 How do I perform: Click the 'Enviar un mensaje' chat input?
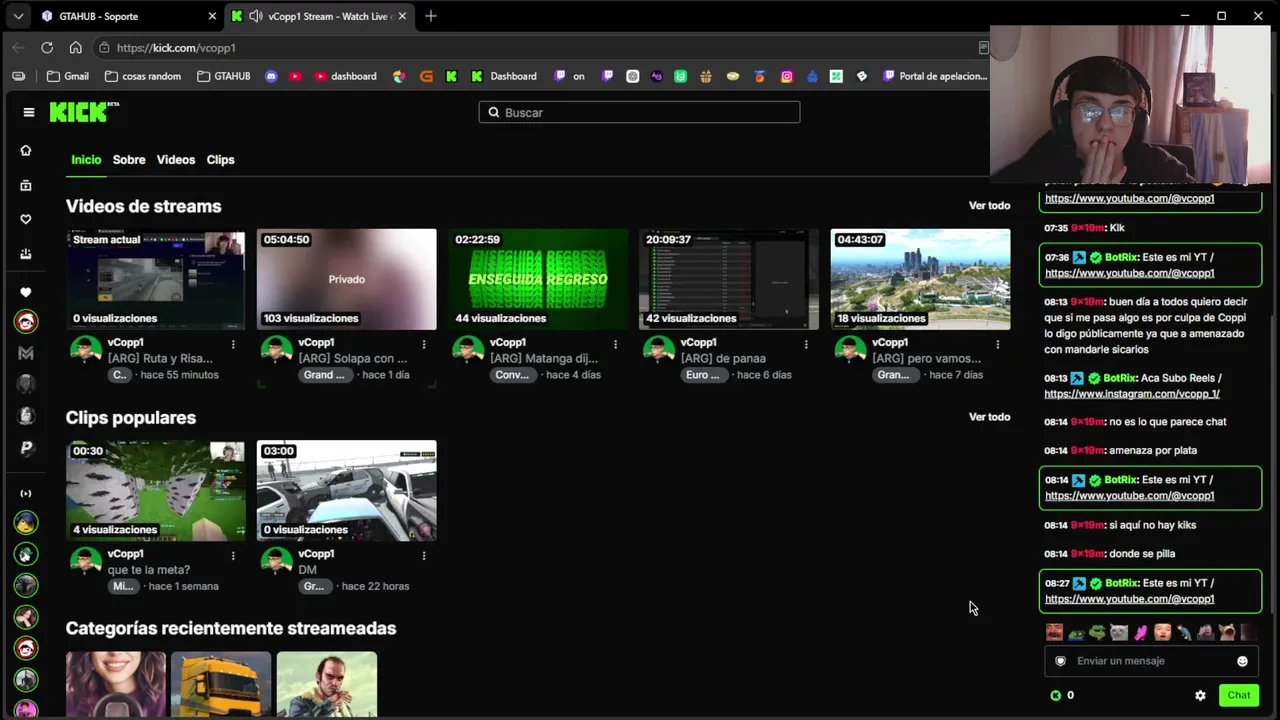point(1150,661)
